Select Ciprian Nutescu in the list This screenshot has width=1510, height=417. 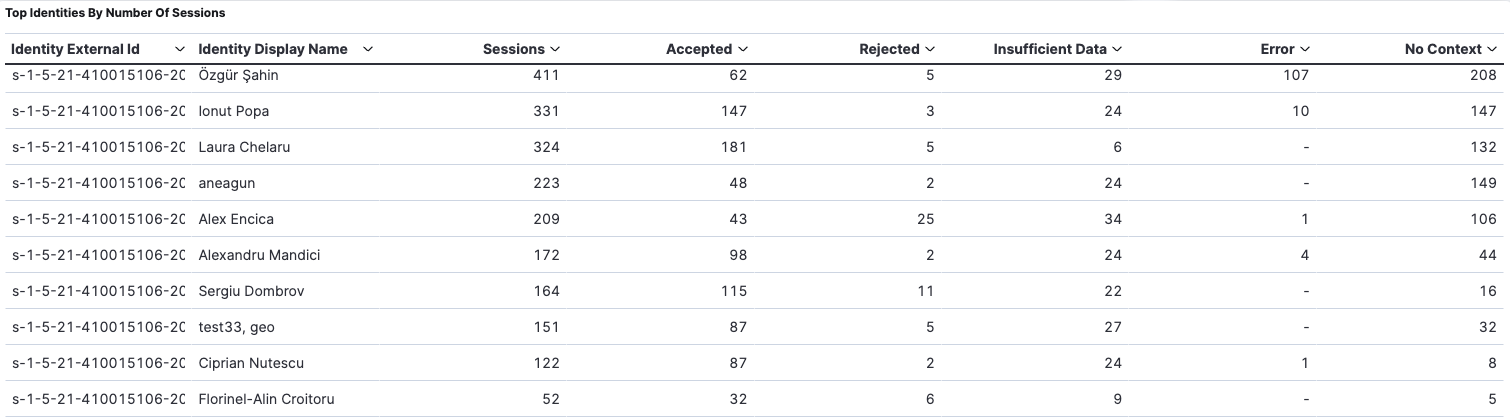pyautogui.click(x=251, y=363)
